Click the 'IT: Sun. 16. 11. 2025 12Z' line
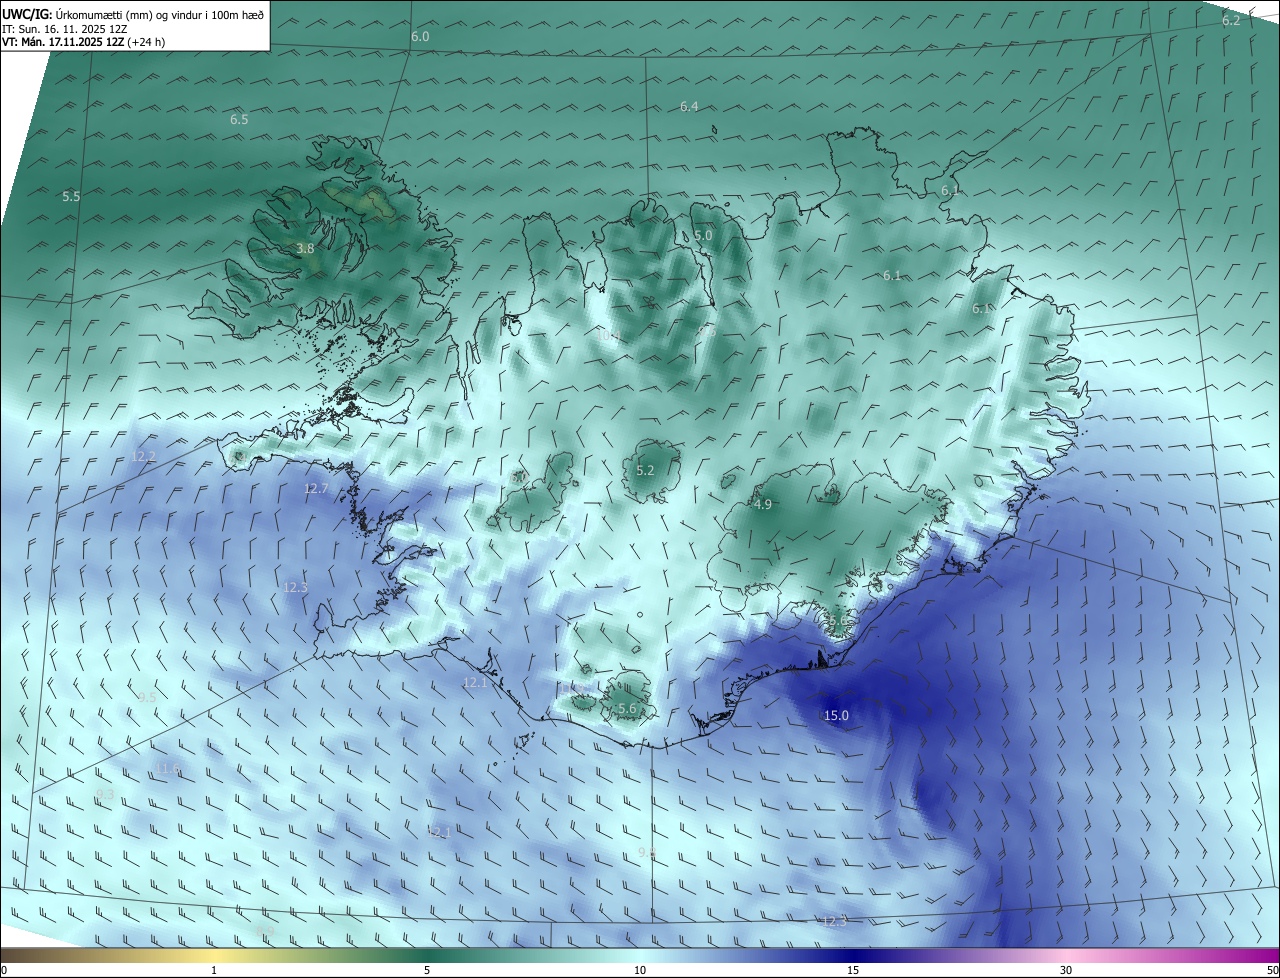The width and height of the screenshot is (1280, 978). click(x=64, y=29)
